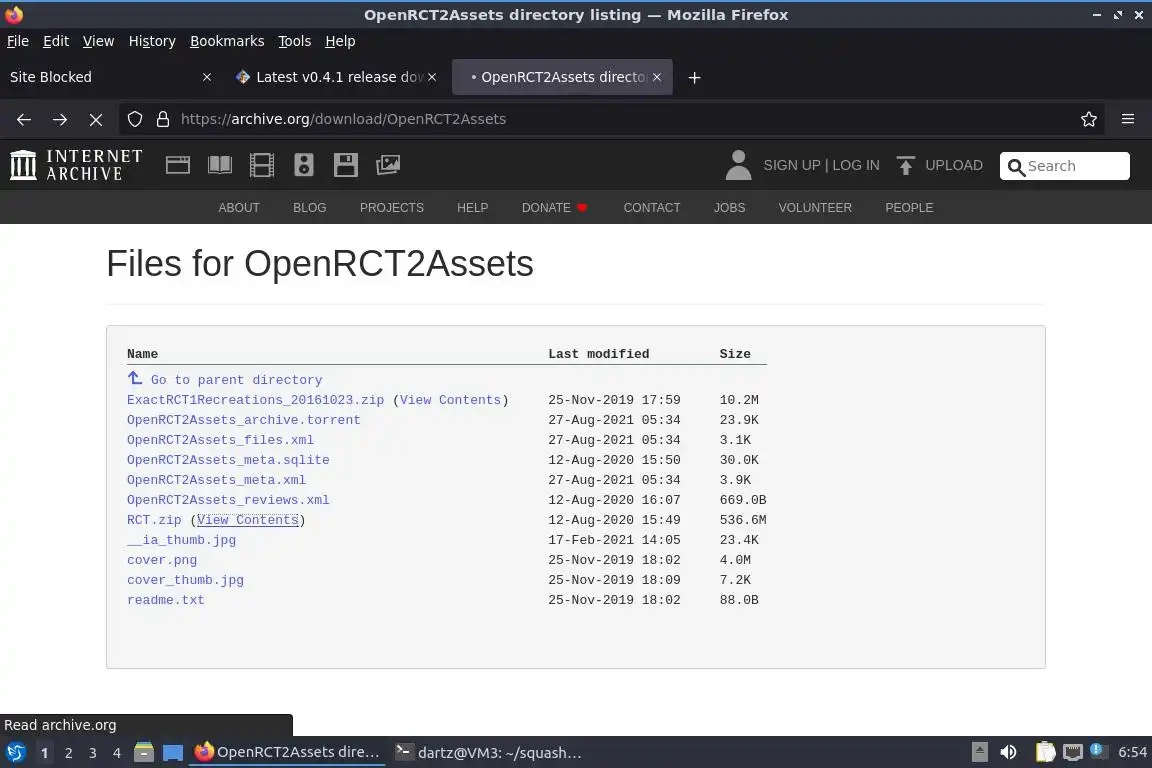The image size is (1152, 768).
Task: Open the Tools menu
Action: (295, 41)
